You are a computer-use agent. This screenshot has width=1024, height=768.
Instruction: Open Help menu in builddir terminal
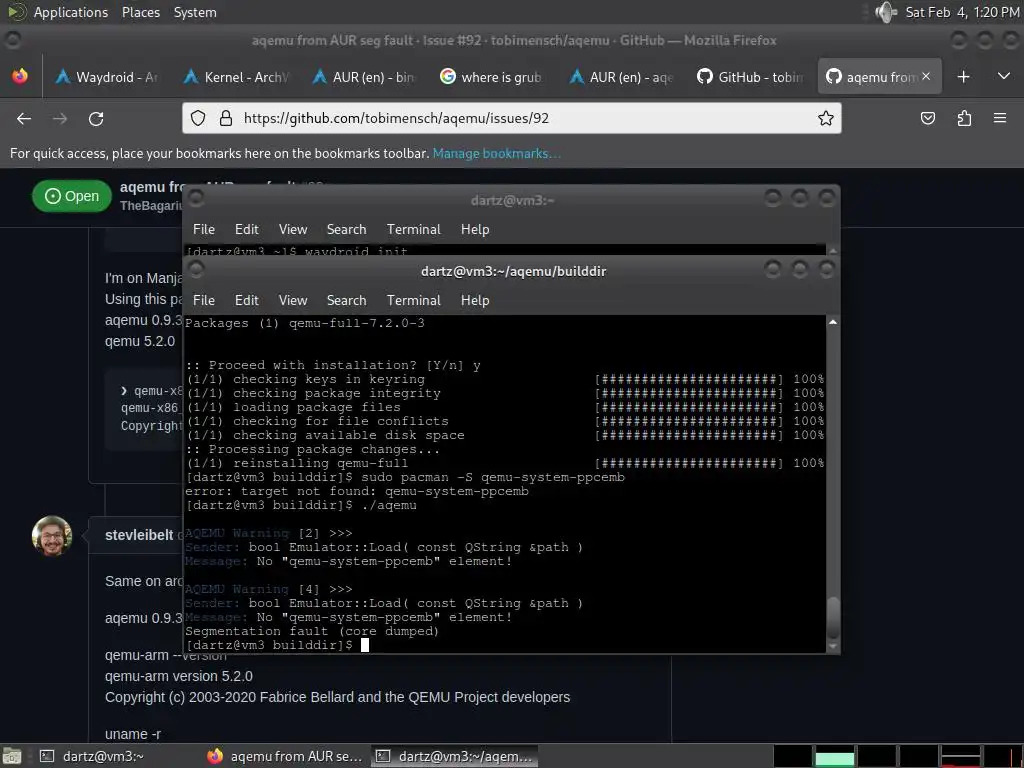475,300
